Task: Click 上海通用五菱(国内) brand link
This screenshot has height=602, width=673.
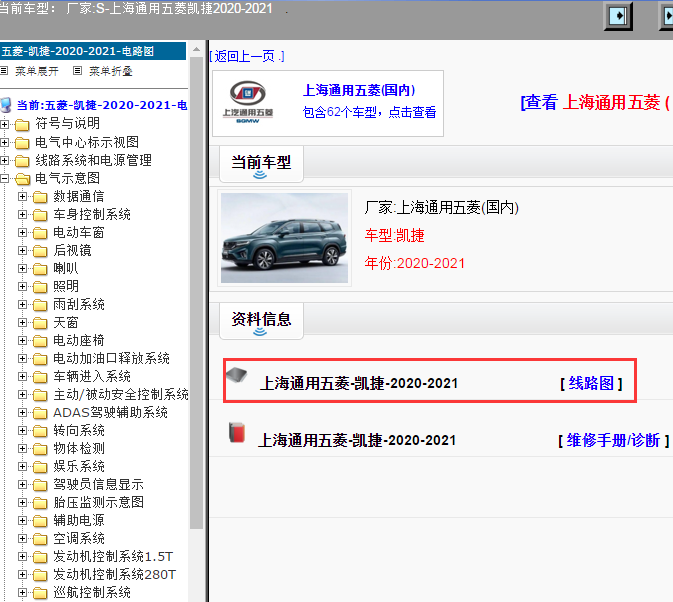Action: coord(359,90)
